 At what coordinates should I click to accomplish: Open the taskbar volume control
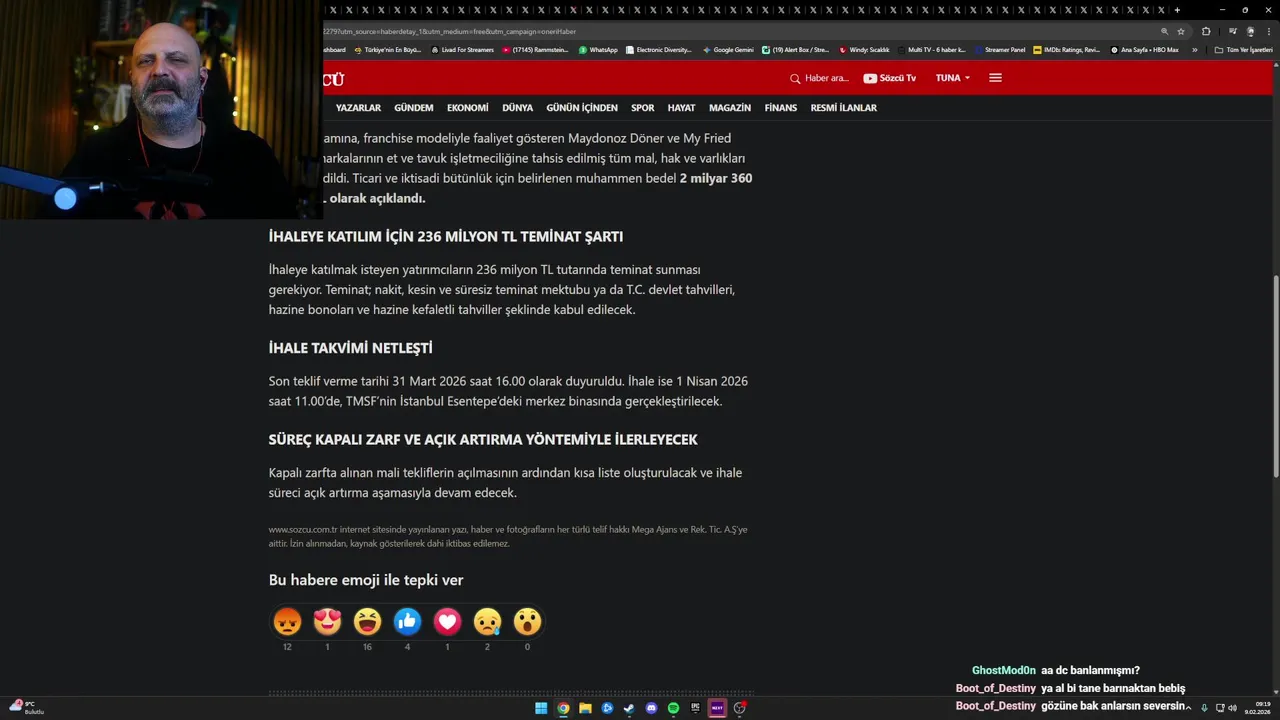(x=1233, y=708)
